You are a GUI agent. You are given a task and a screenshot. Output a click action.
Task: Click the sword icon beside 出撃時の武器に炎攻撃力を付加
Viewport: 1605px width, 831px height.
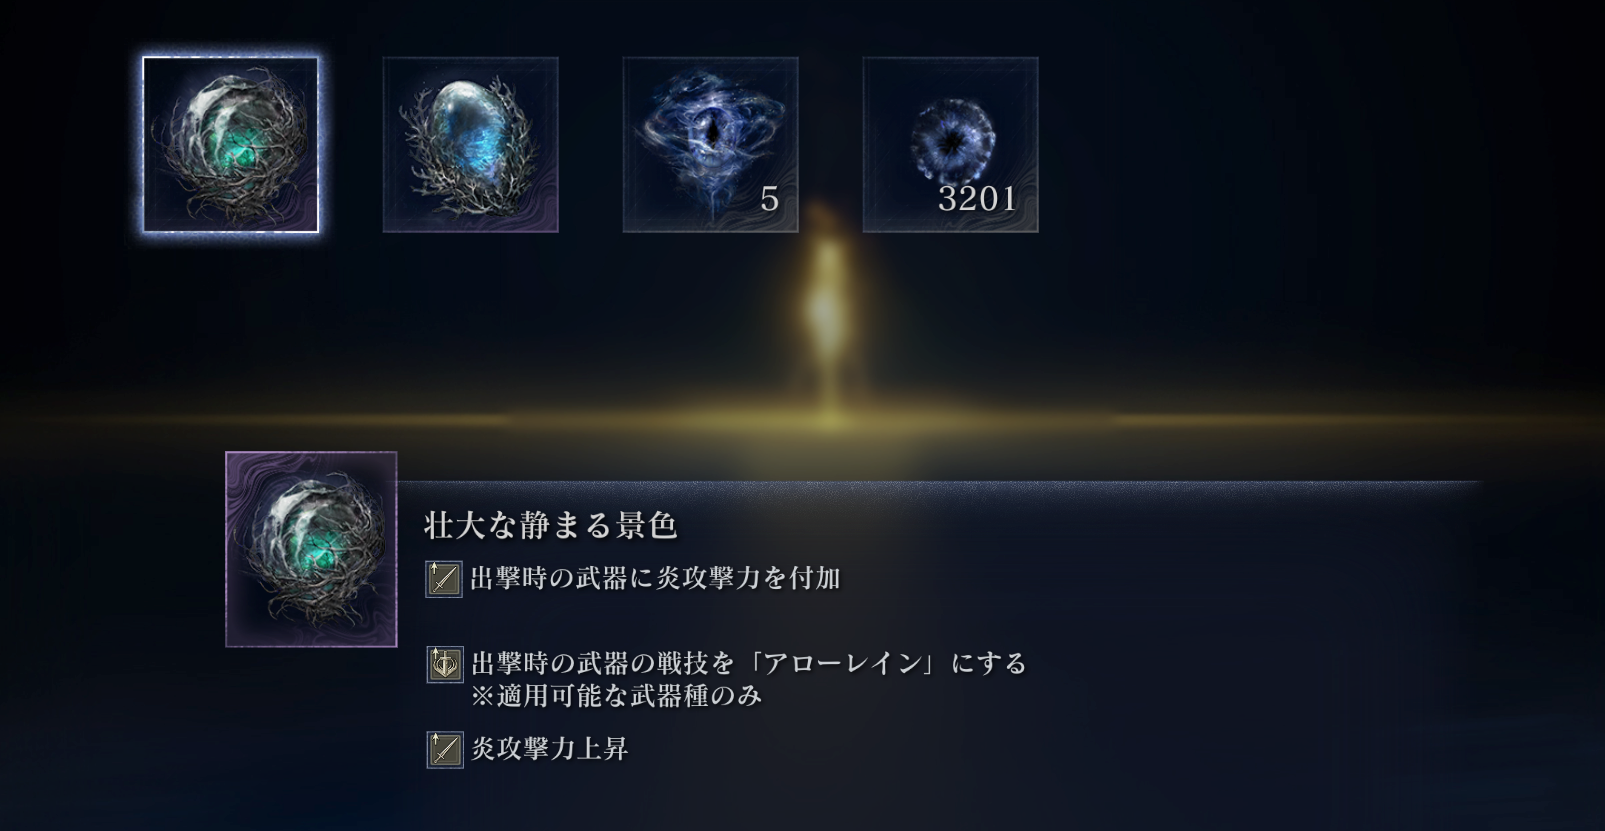coord(444,579)
